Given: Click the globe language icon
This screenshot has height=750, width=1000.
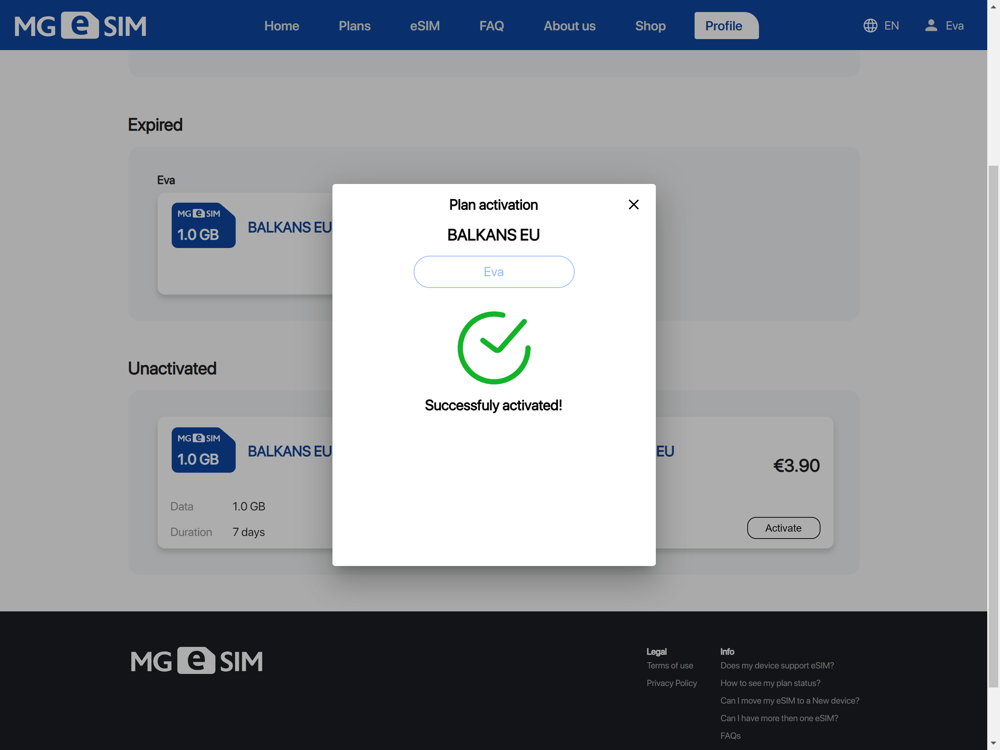Looking at the screenshot, I should [x=870, y=26].
